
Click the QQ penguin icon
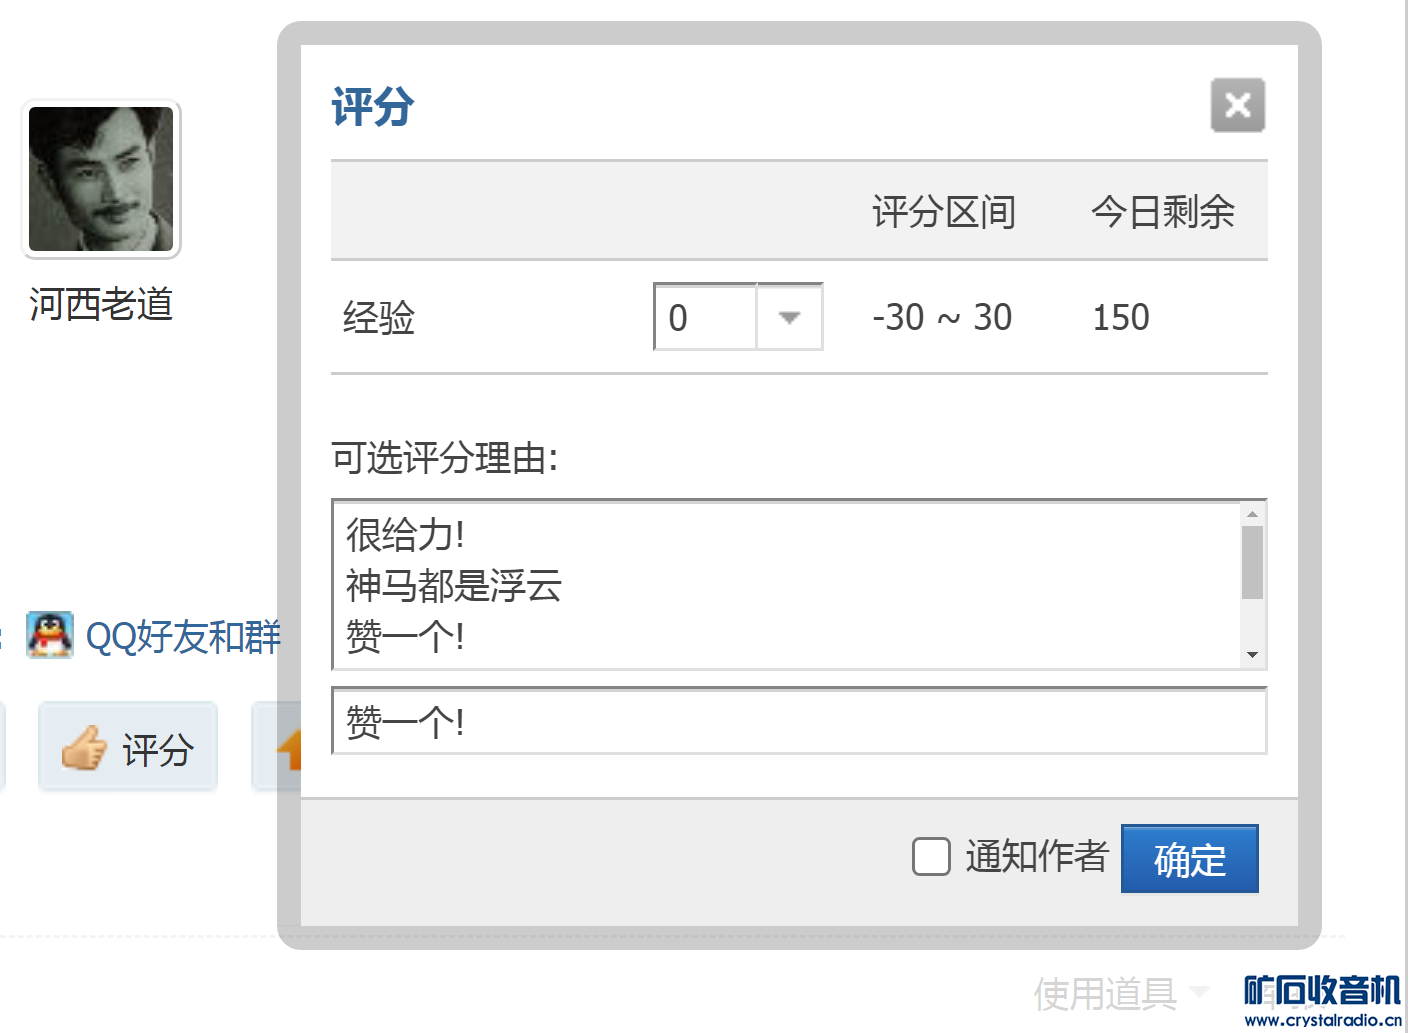[50, 636]
